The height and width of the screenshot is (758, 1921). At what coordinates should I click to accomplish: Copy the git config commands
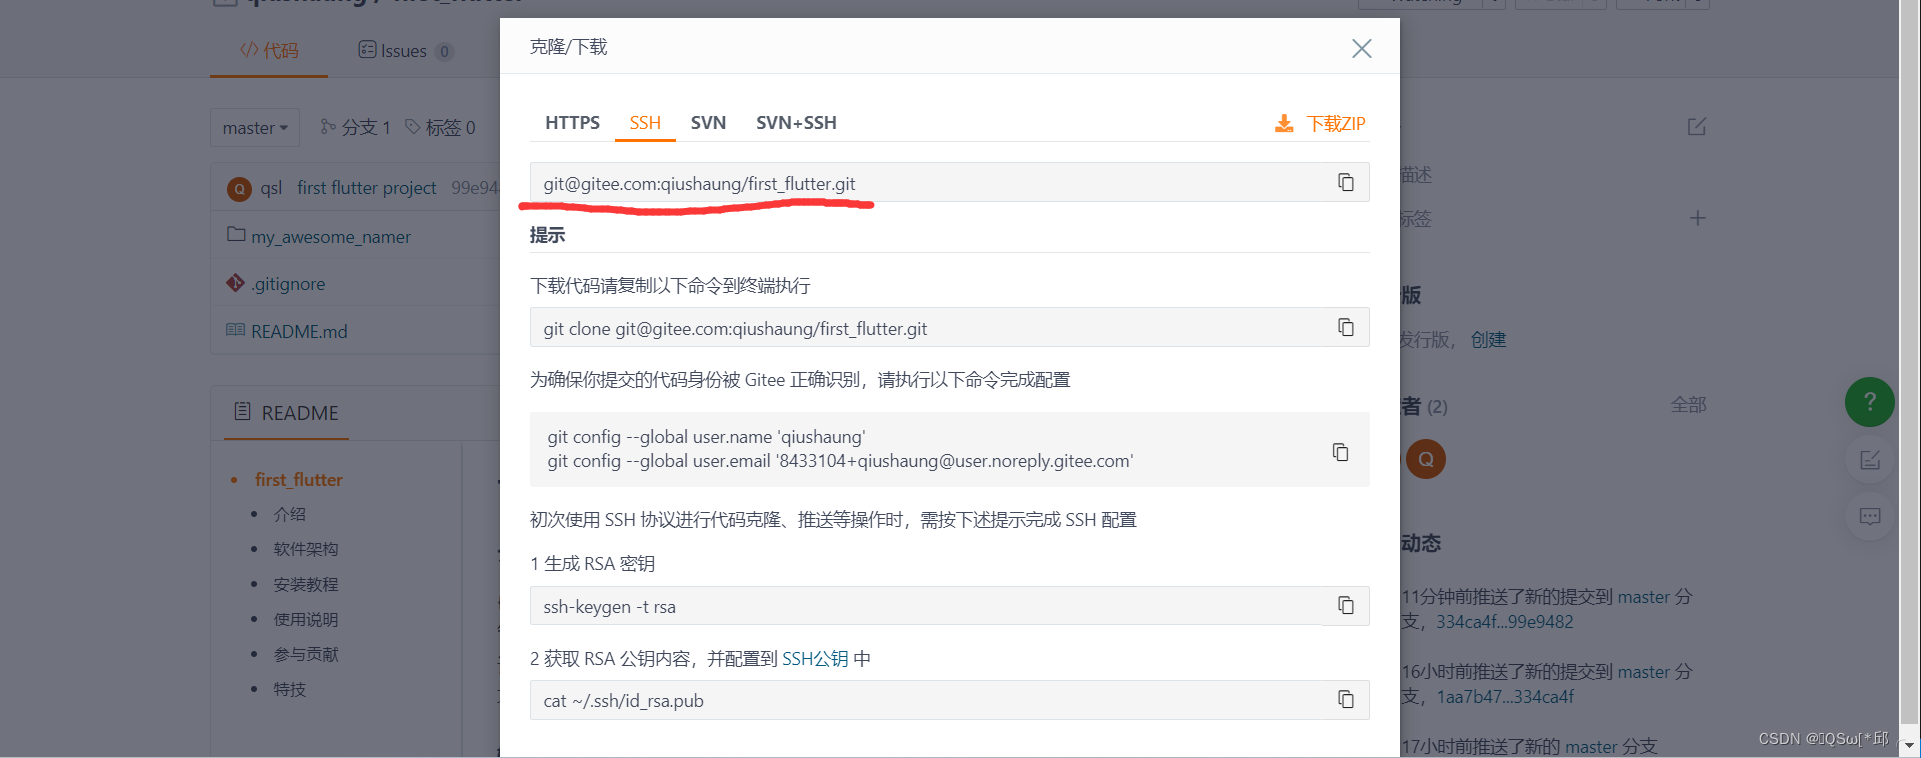1340,451
